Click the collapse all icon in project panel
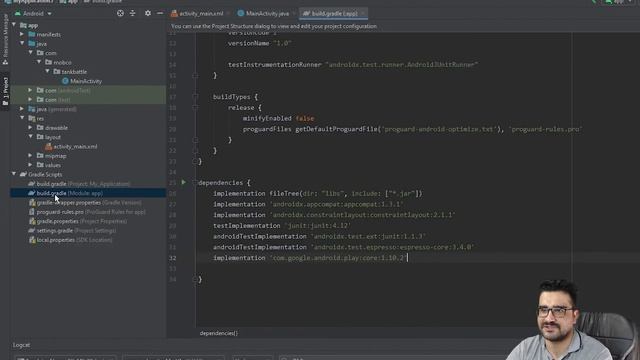The image size is (640, 360). pos(132,13)
